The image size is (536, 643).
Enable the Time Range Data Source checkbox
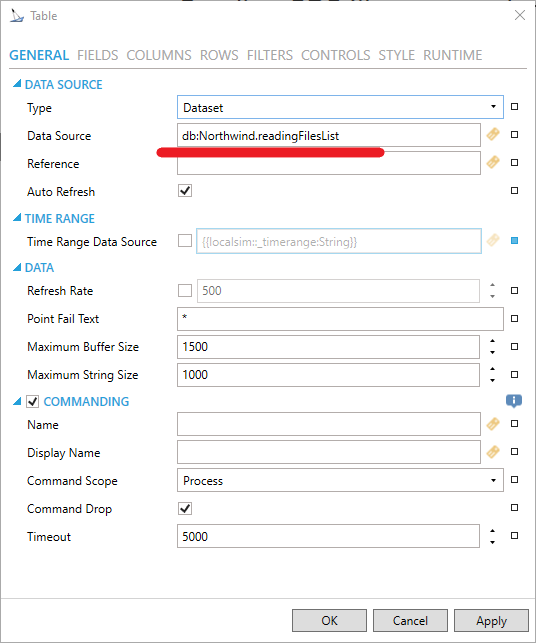185,241
